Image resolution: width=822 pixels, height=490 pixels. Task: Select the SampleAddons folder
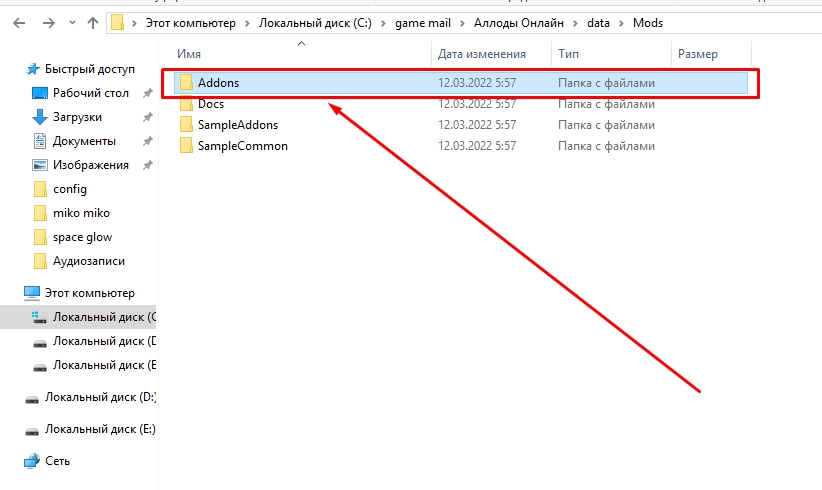pos(237,125)
